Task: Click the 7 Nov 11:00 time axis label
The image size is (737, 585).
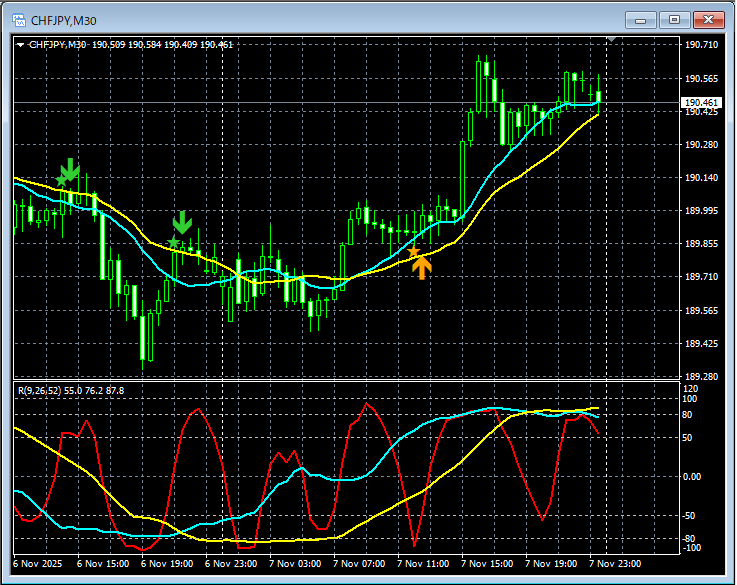Action: click(423, 563)
